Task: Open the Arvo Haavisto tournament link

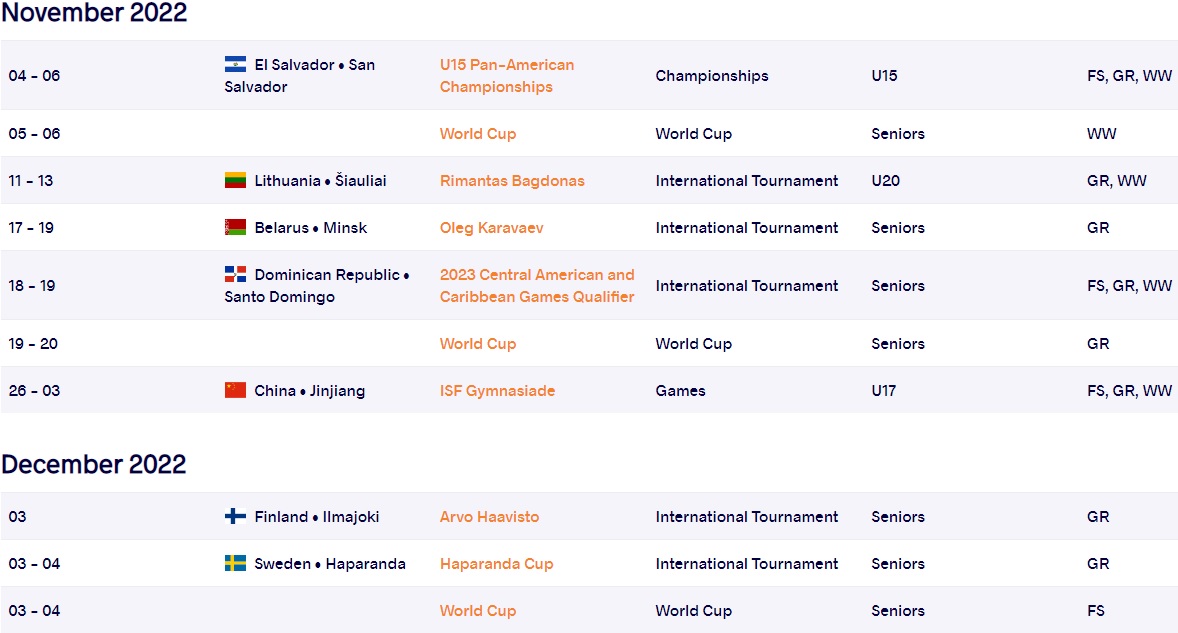Action: (489, 517)
